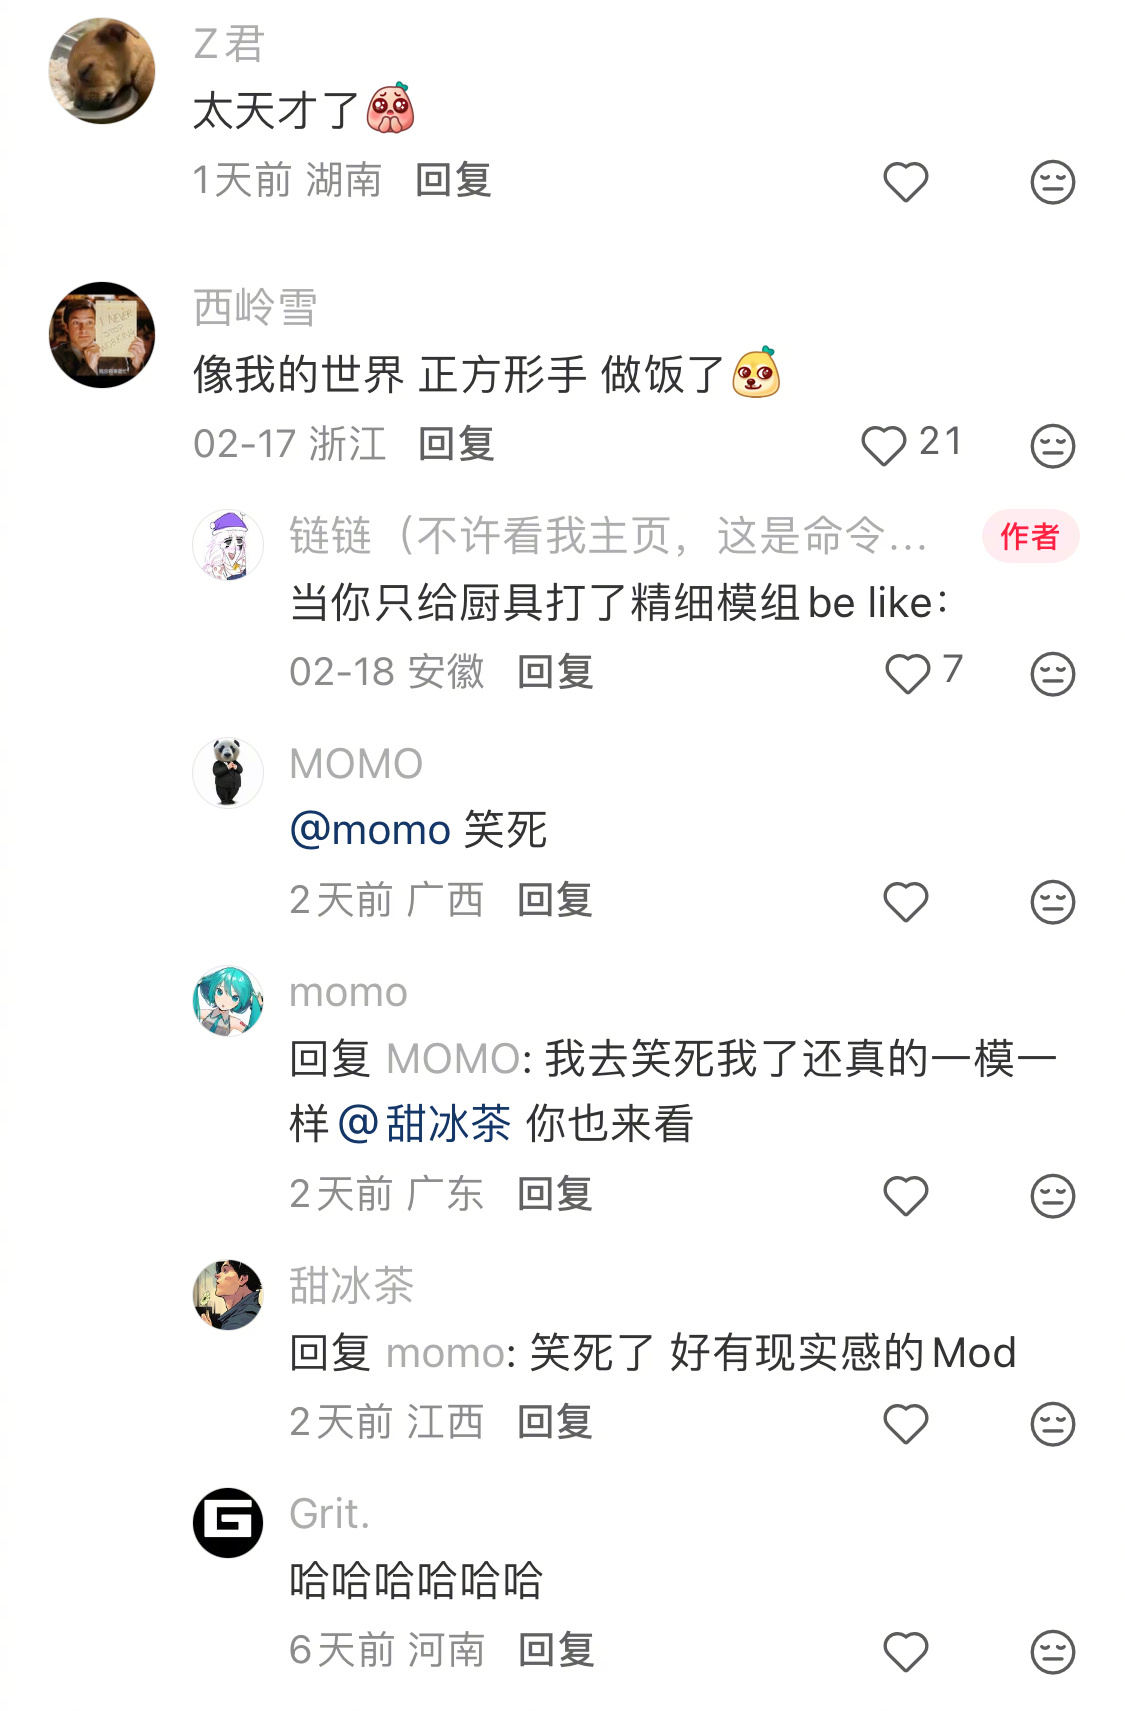Viewport: 1125px width, 1711px height.
Task: Like Grit.'s 哈哈哈 comment
Action: click(906, 1652)
